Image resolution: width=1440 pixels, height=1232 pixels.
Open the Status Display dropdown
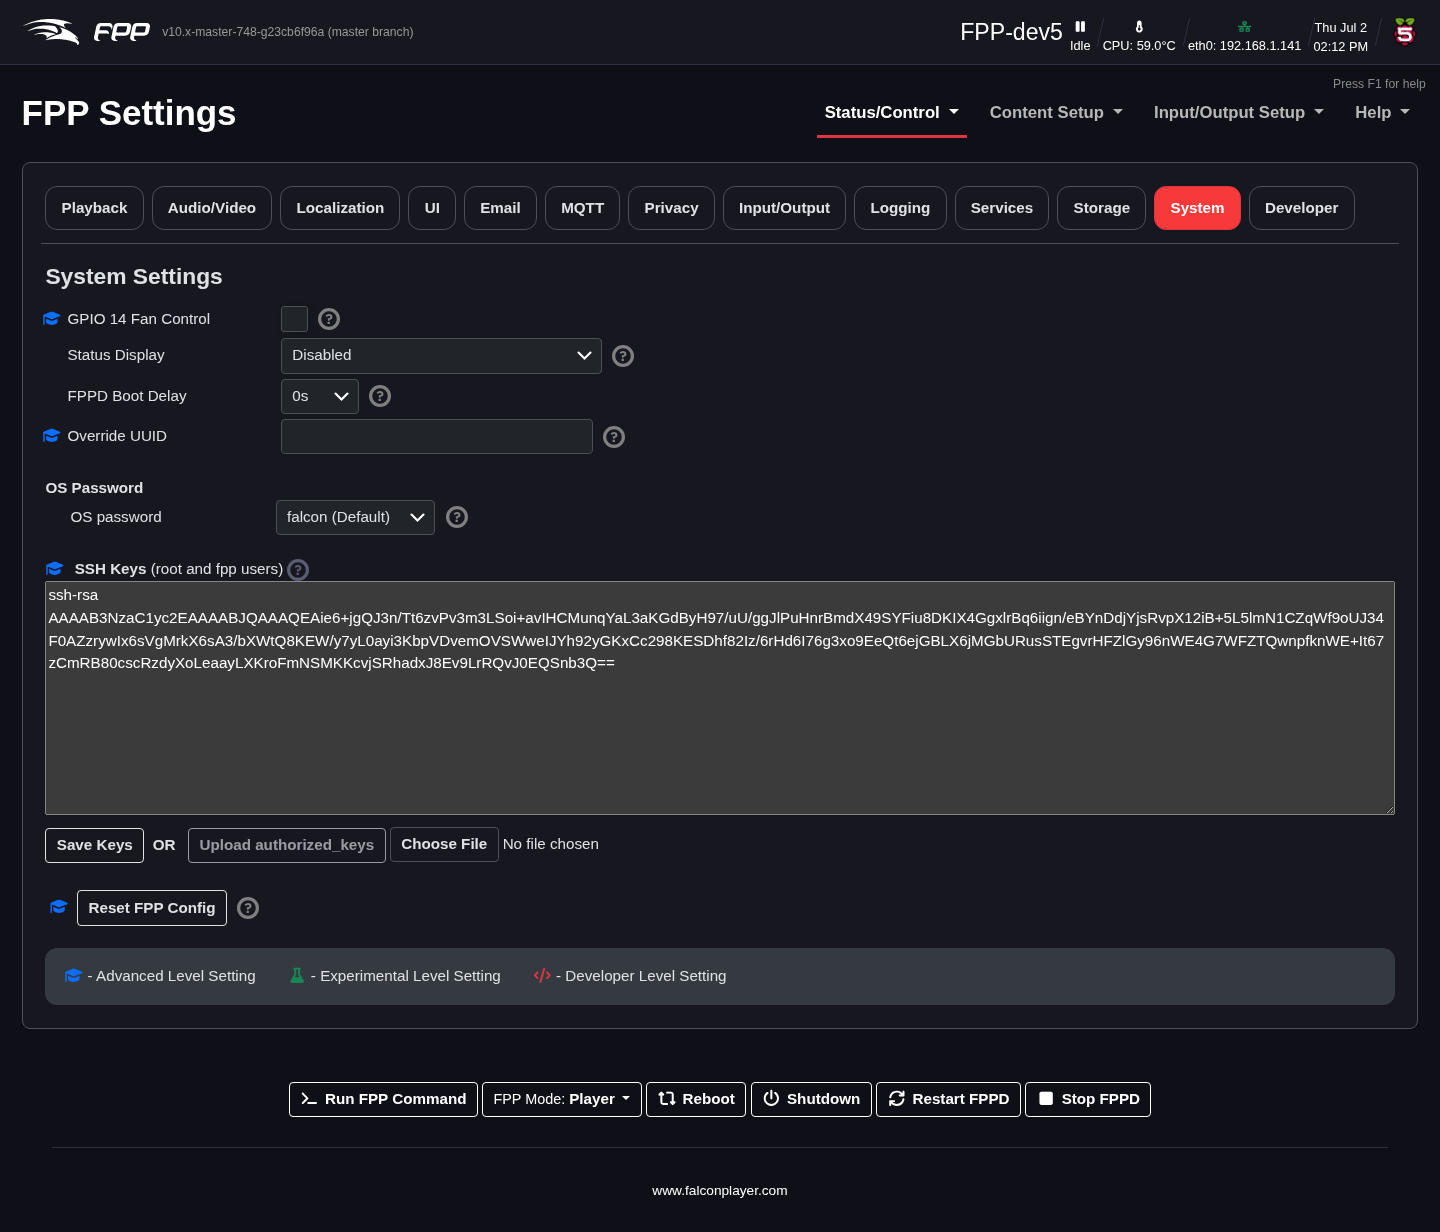point(441,356)
